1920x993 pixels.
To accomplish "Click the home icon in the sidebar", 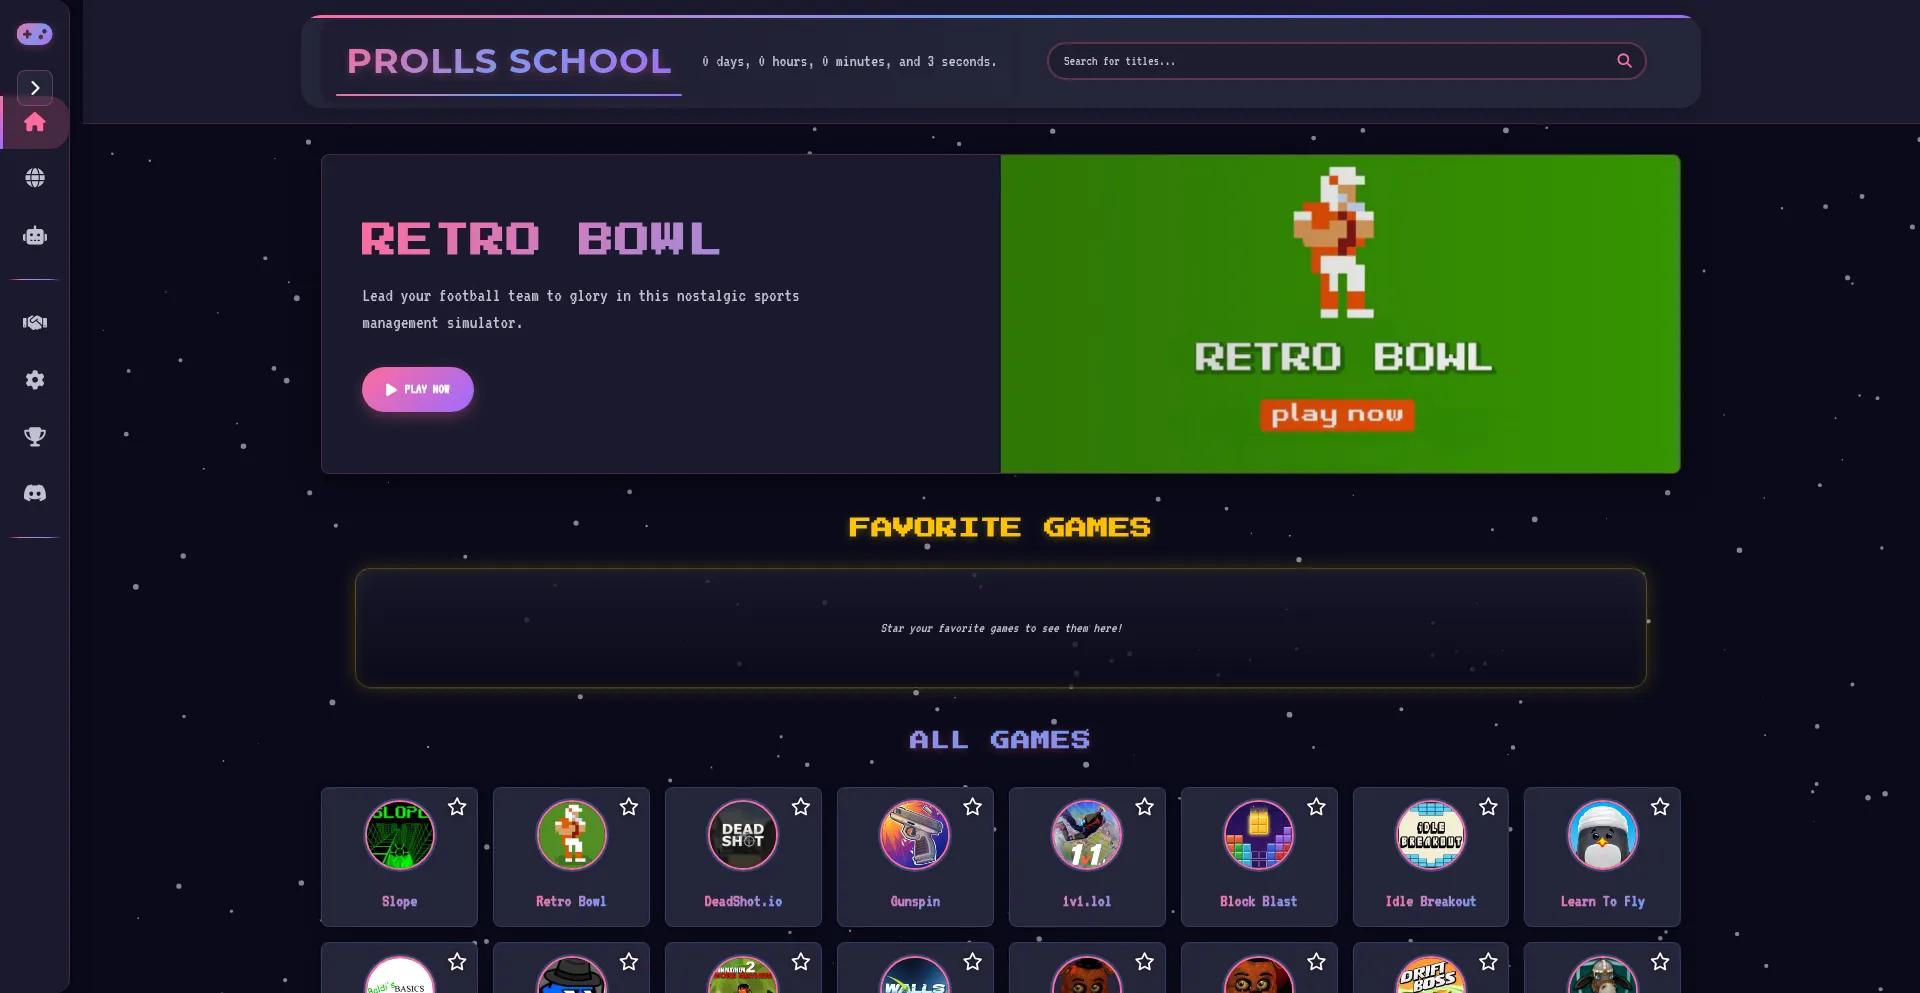I will pos(35,122).
